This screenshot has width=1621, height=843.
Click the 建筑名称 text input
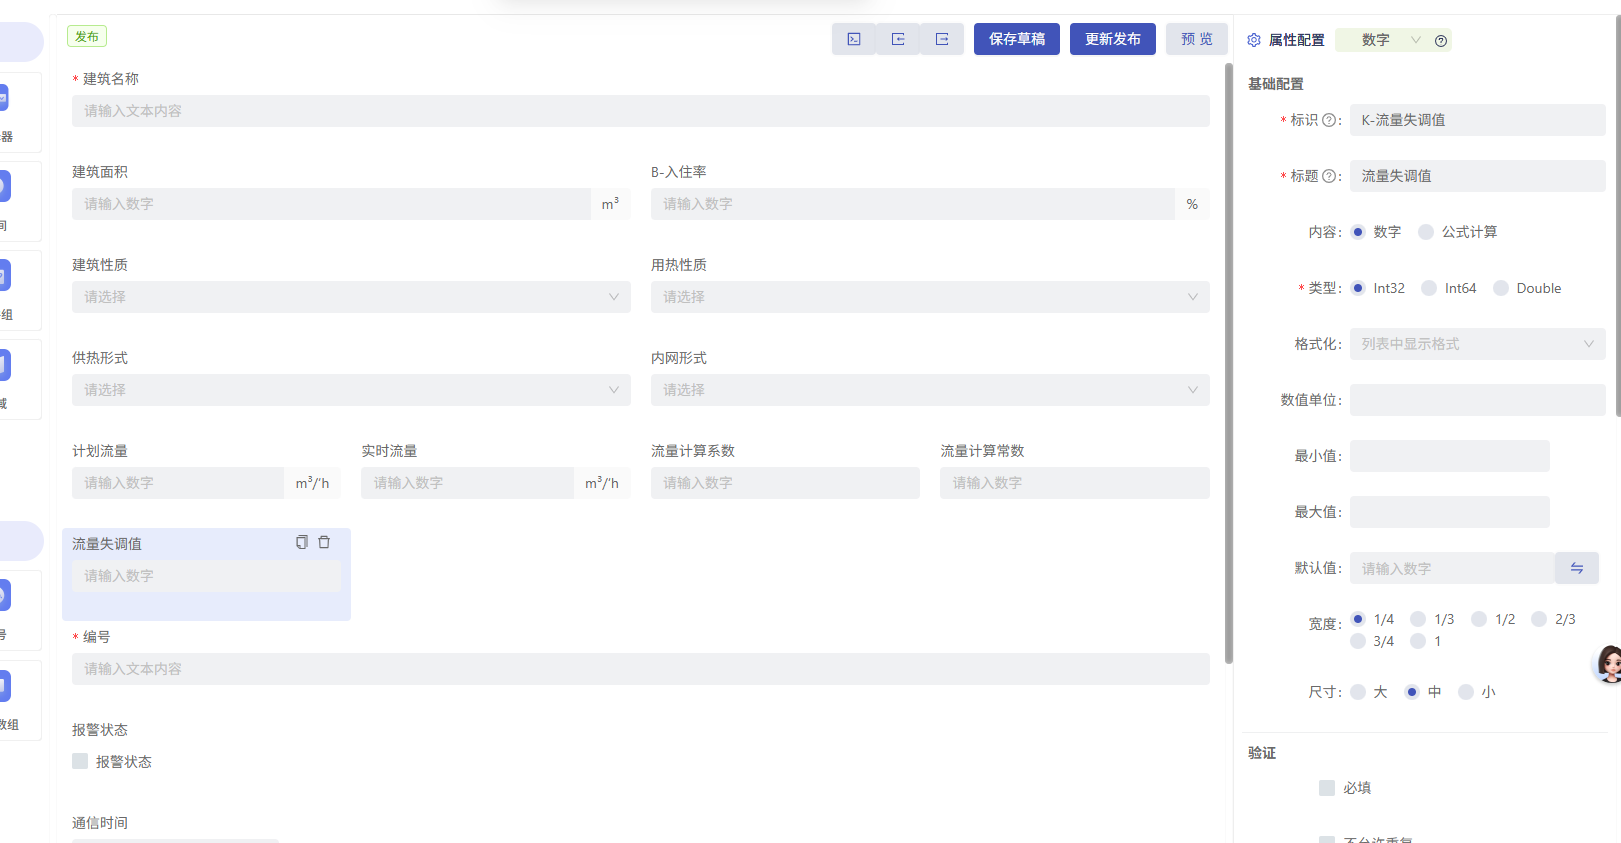click(641, 111)
